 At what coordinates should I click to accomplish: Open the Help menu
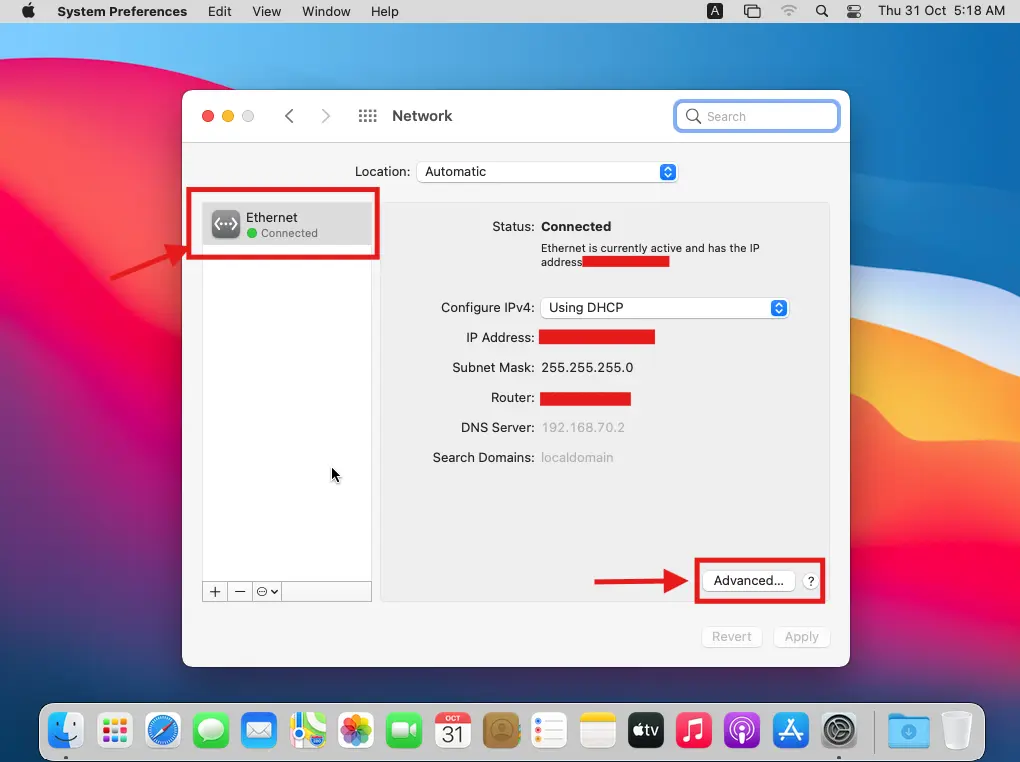tap(384, 11)
